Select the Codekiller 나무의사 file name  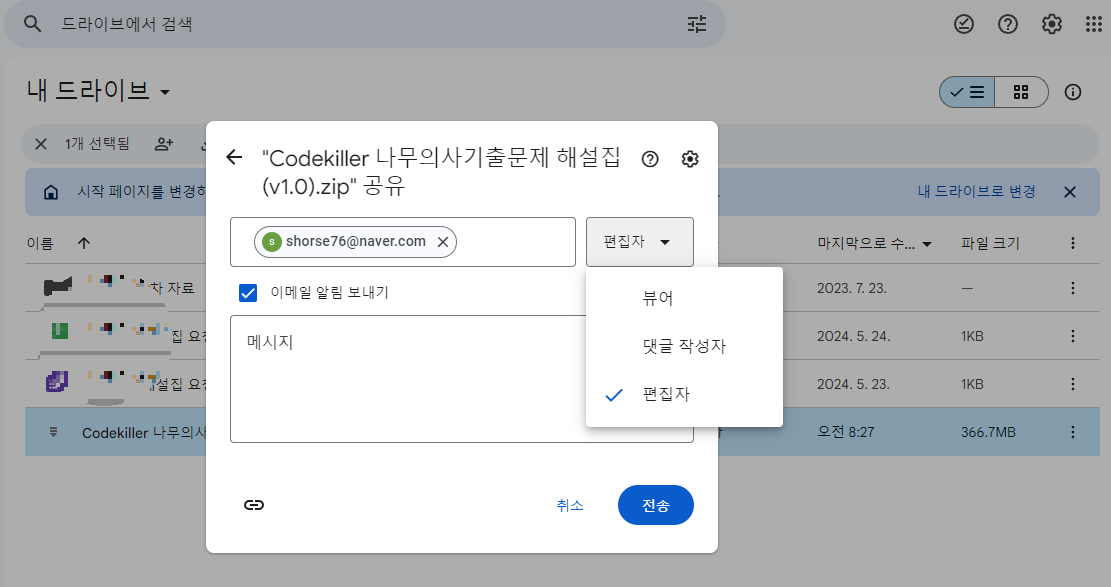pos(144,432)
